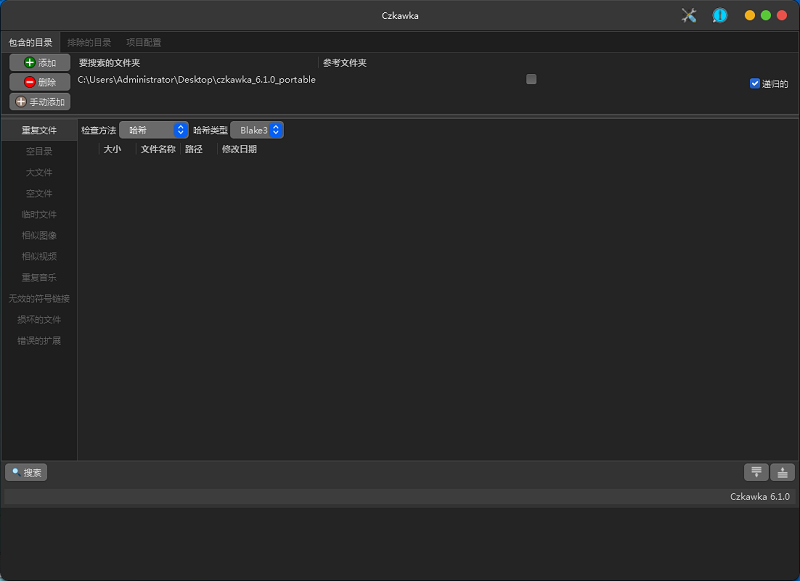Select the 空目录 (empty directories) scanner

[x=38, y=151]
